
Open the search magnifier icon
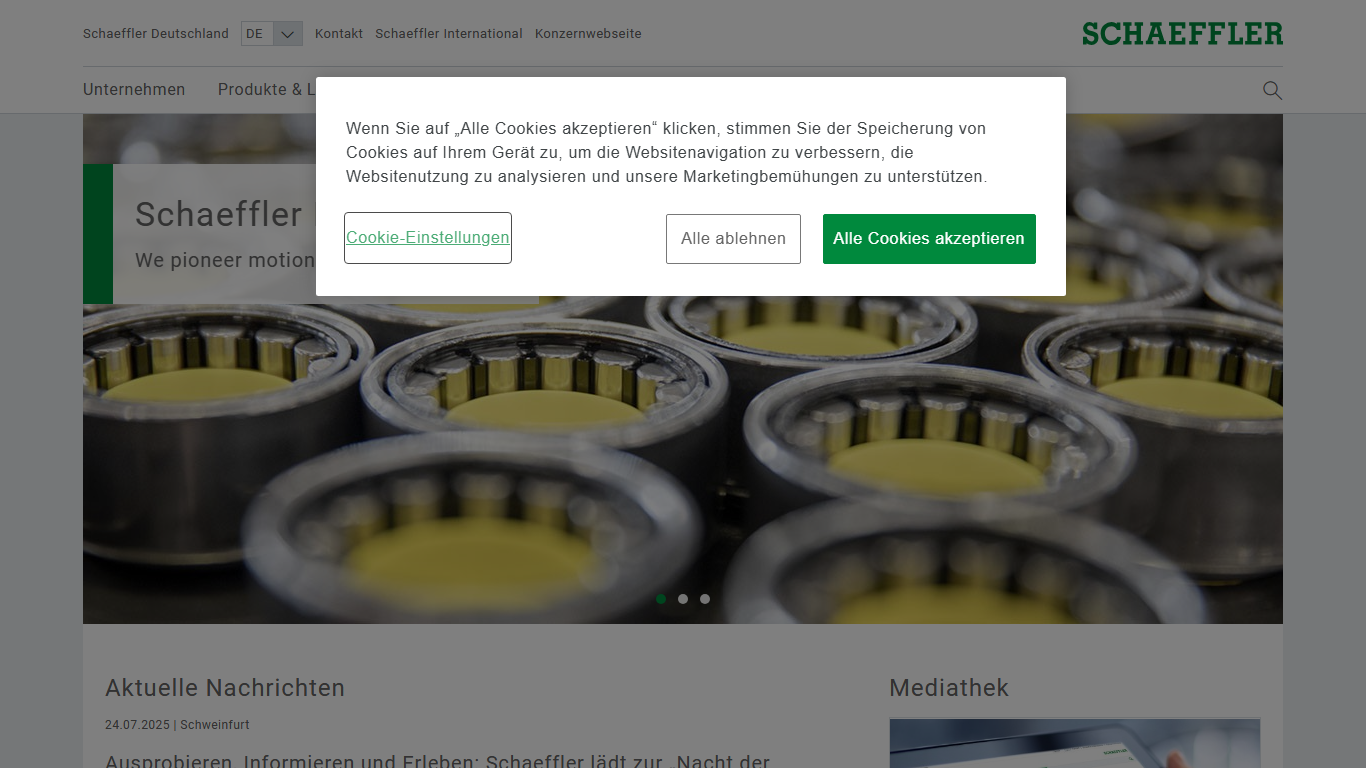click(1272, 91)
